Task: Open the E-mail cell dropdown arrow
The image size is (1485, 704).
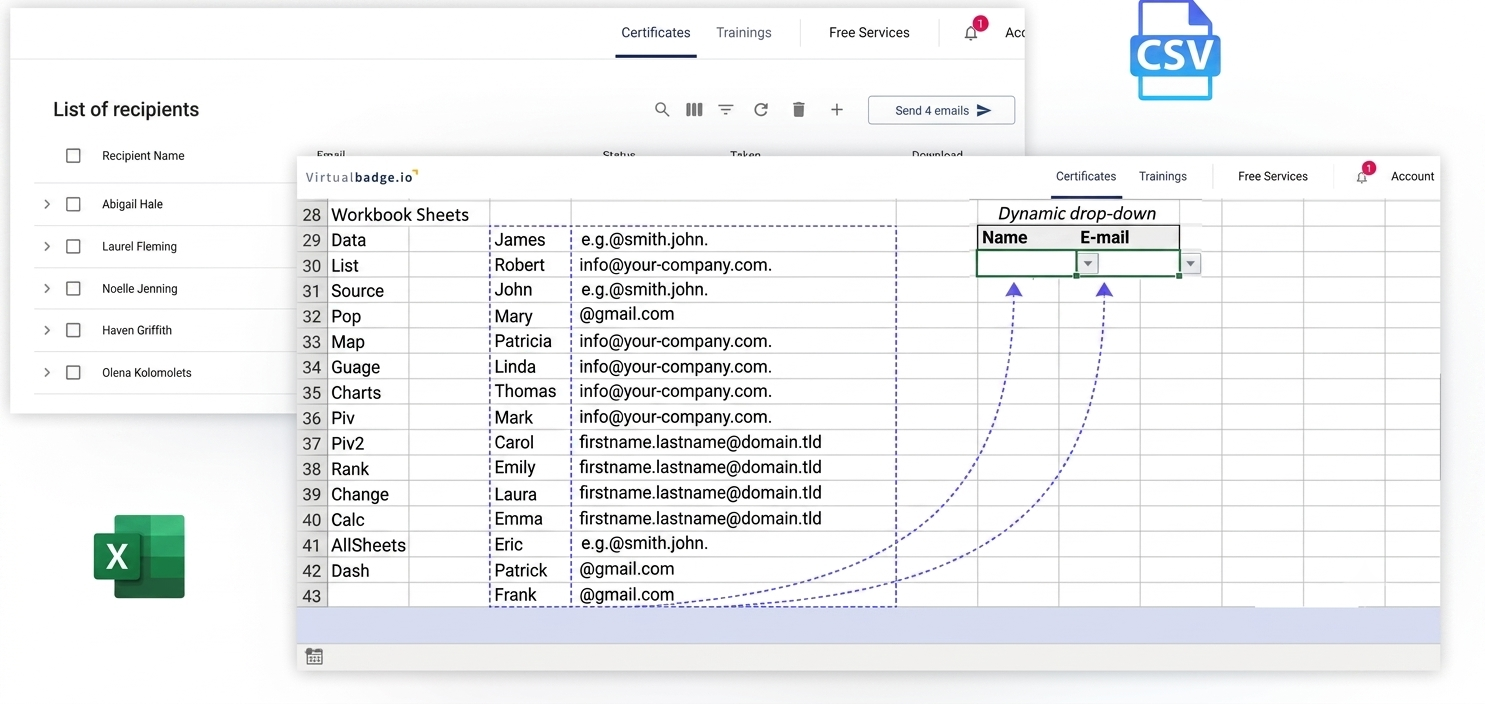Action: 1191,264
